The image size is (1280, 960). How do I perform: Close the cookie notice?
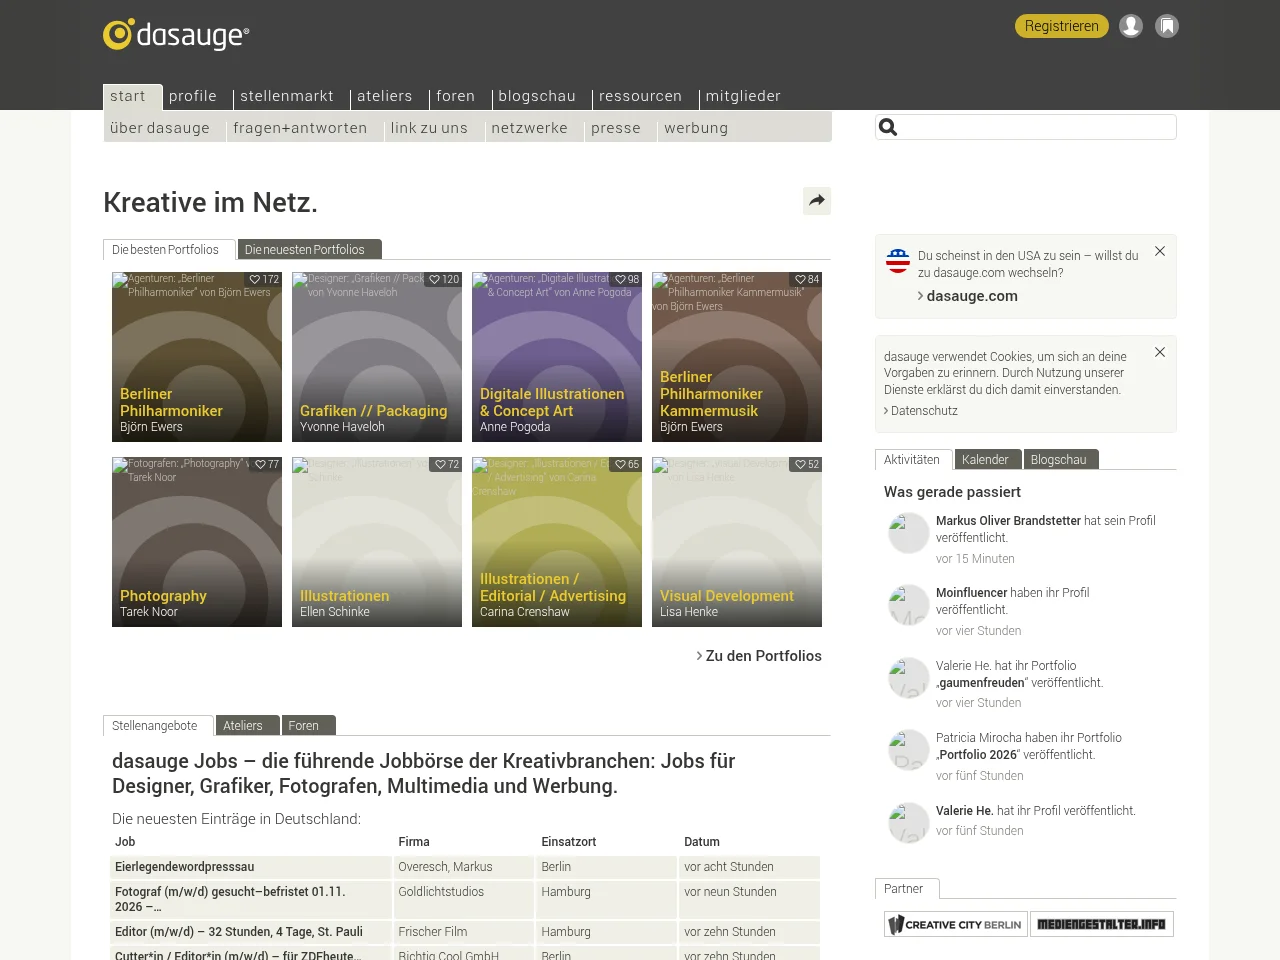coord(1160,352)
